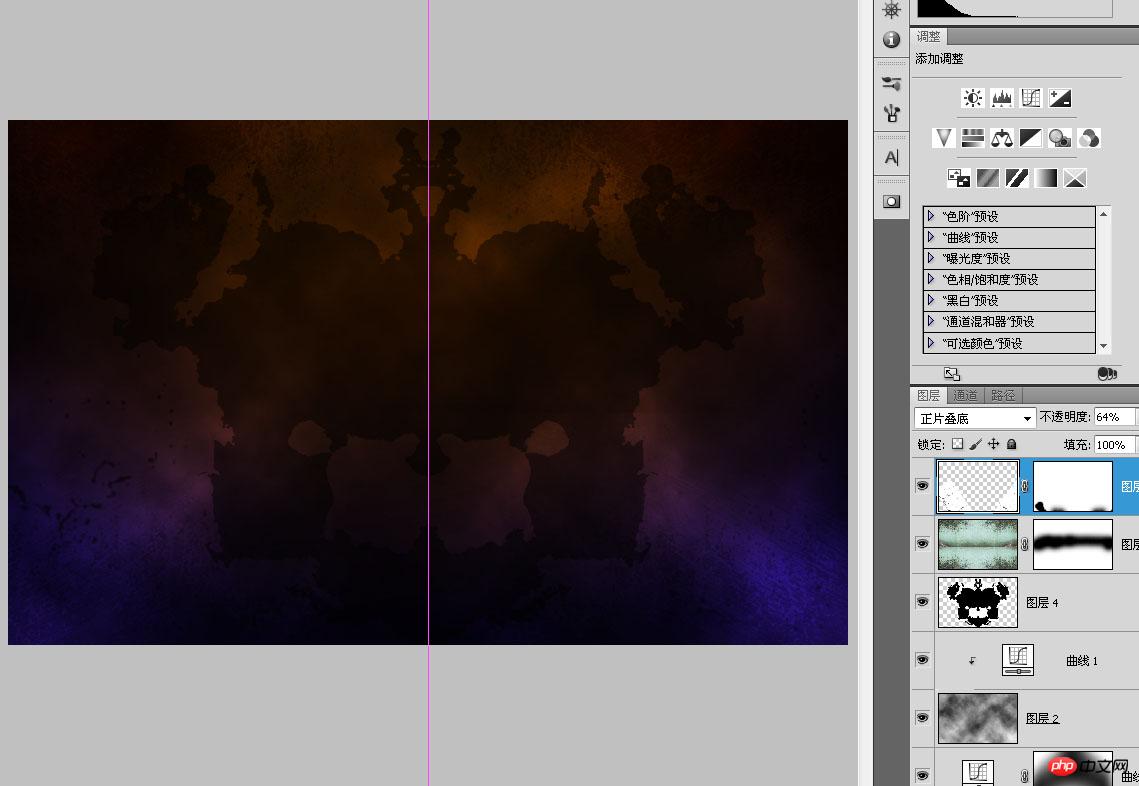The image size is (1139, 786).
Task: Switch to the 路径 tab
Action: coord(1003,395)
